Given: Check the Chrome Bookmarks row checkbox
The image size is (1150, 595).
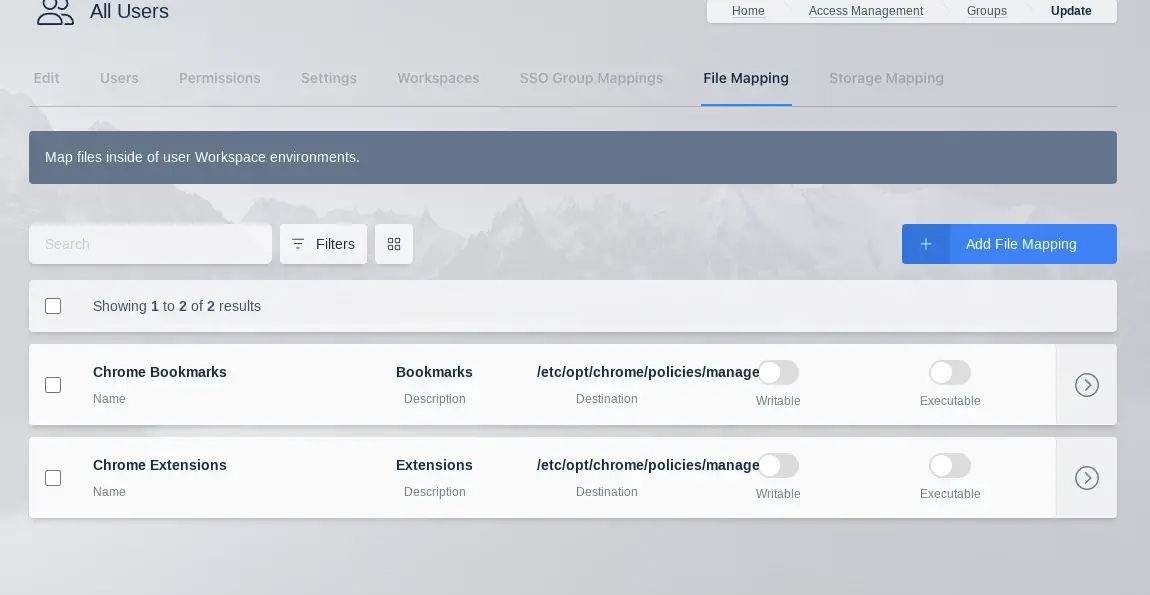Looking at the screenshot, I should pyautogui.click(x=53, y=385).
